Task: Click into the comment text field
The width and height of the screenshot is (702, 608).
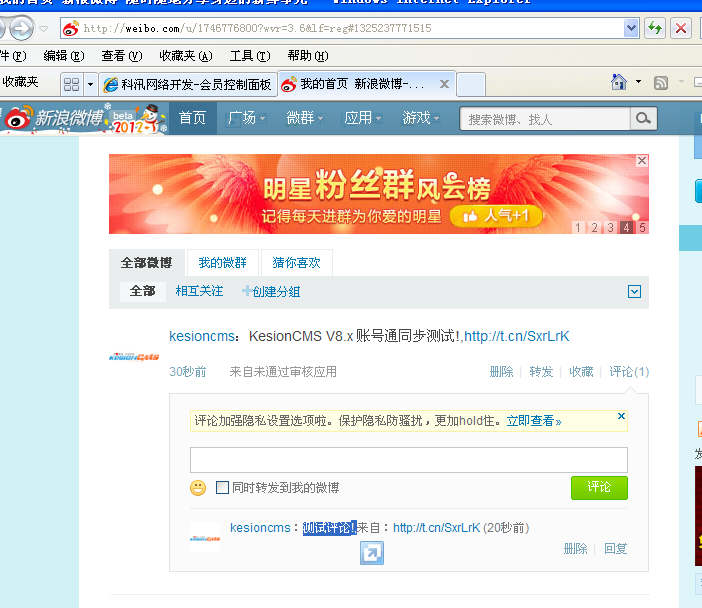Action: pyautogui.click(x=408, y=460)
